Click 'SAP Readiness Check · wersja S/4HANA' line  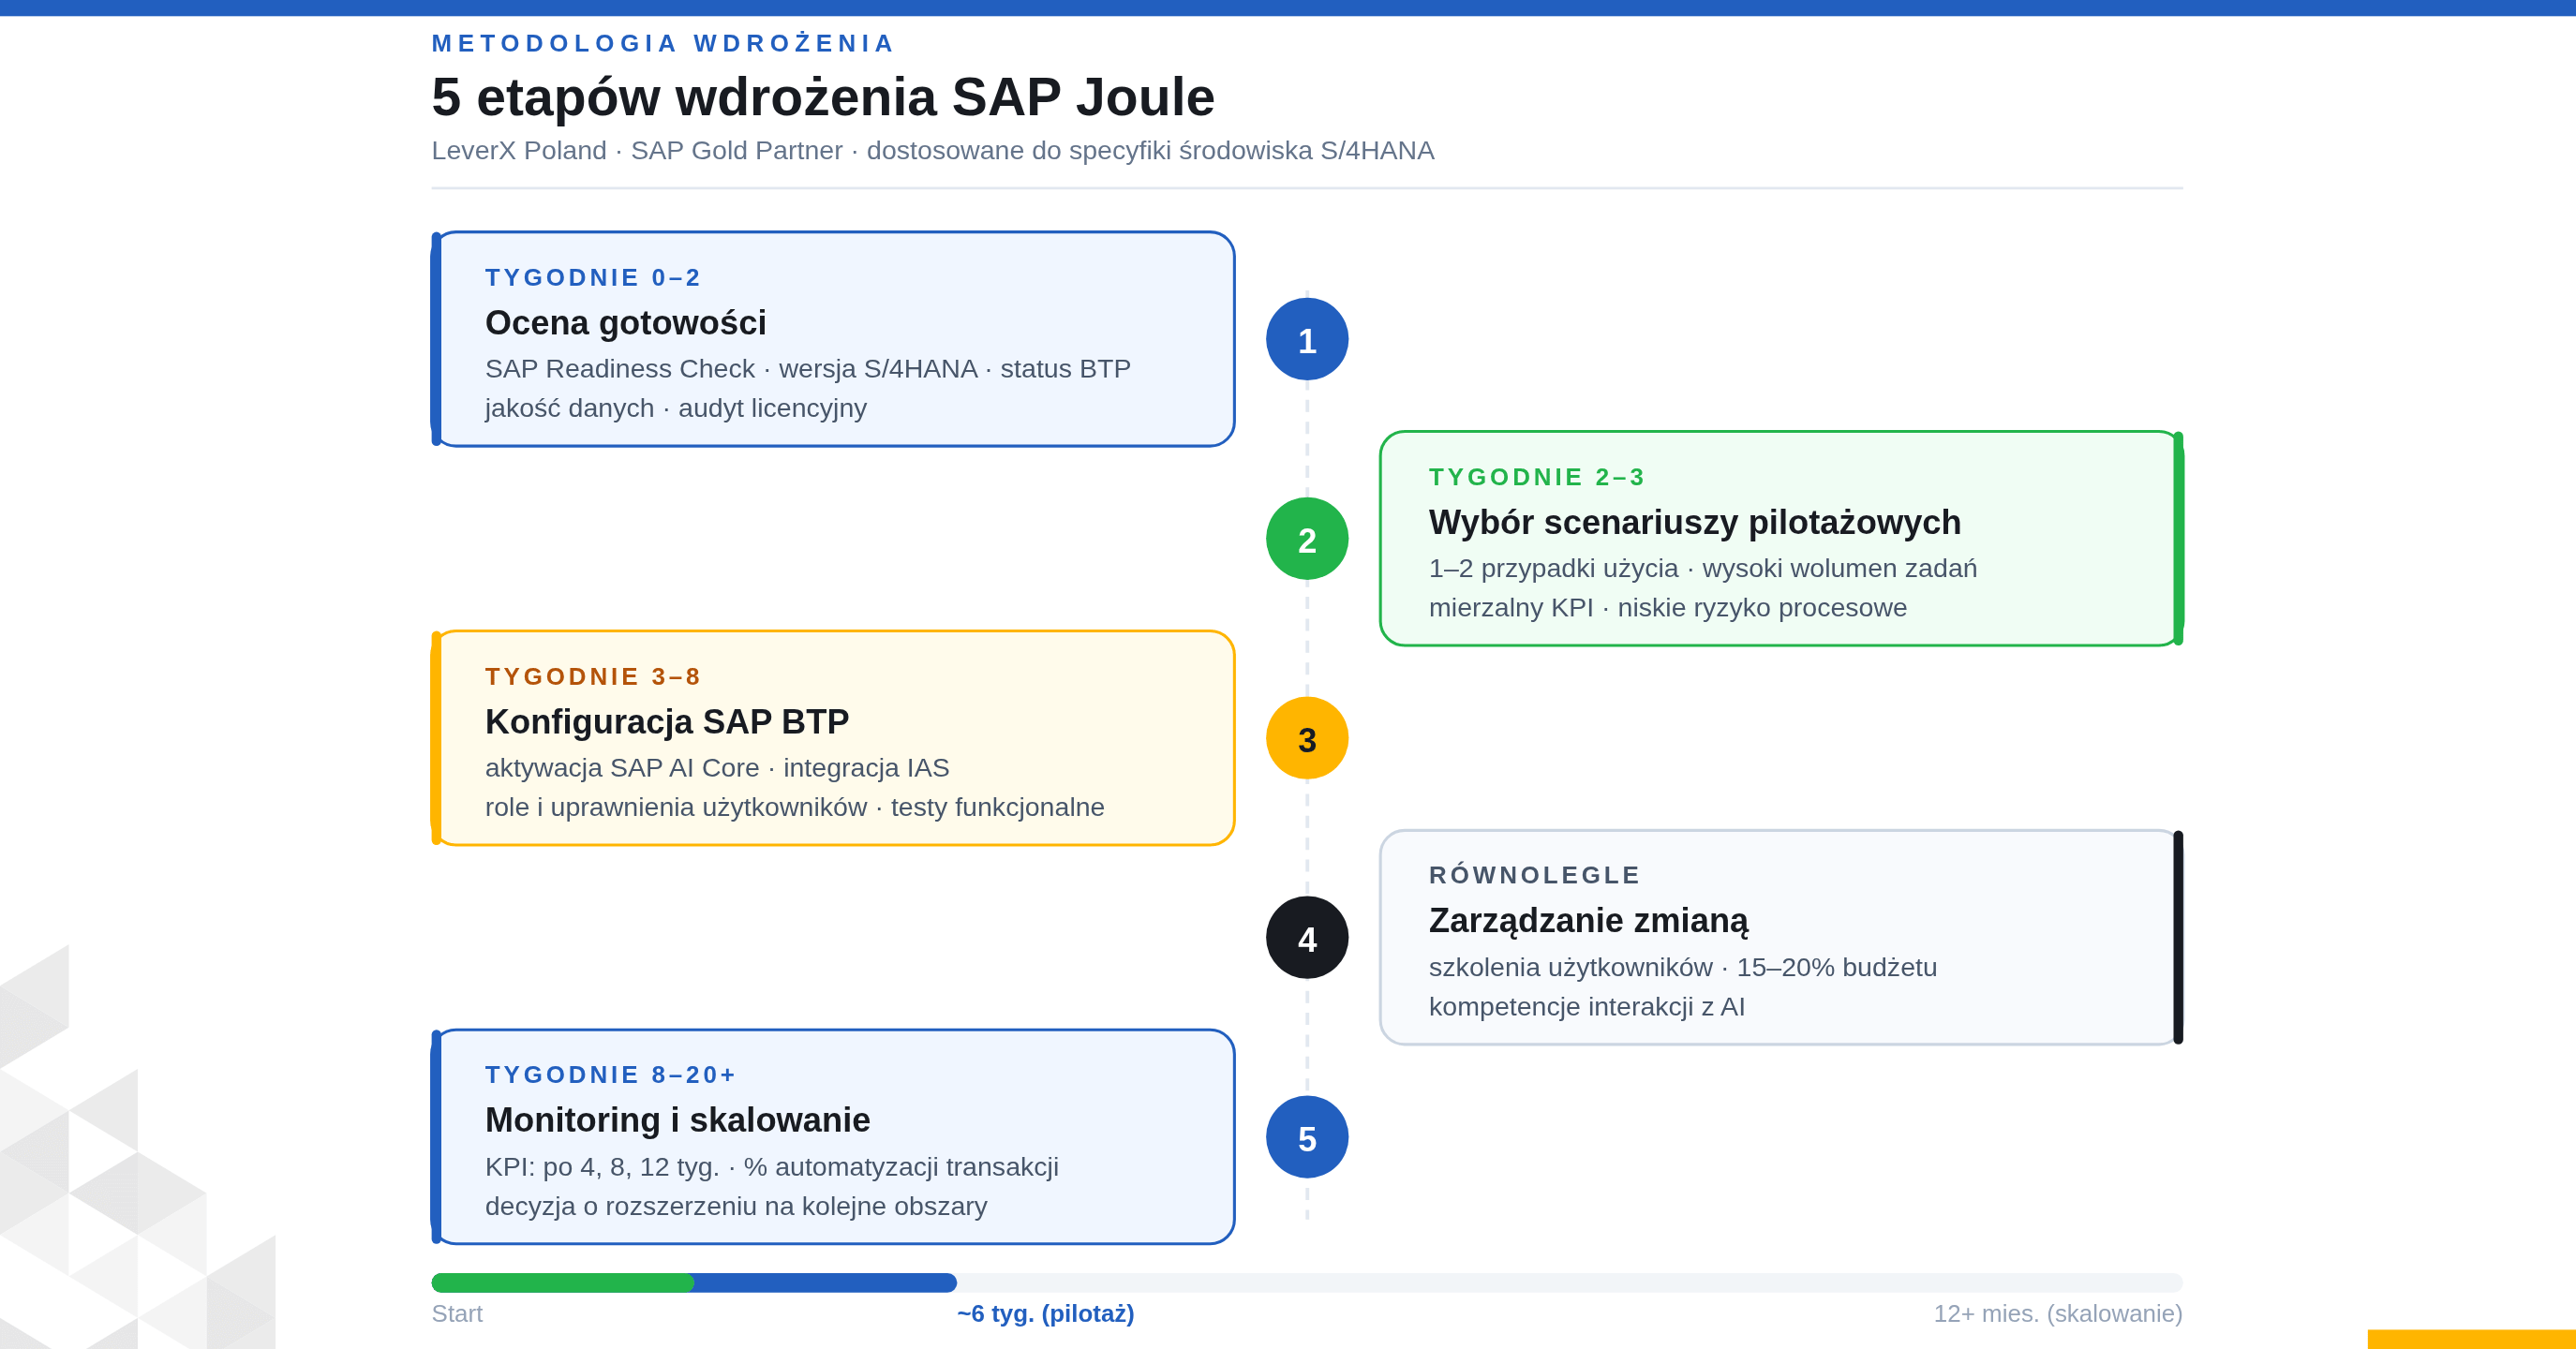[808, 369]
